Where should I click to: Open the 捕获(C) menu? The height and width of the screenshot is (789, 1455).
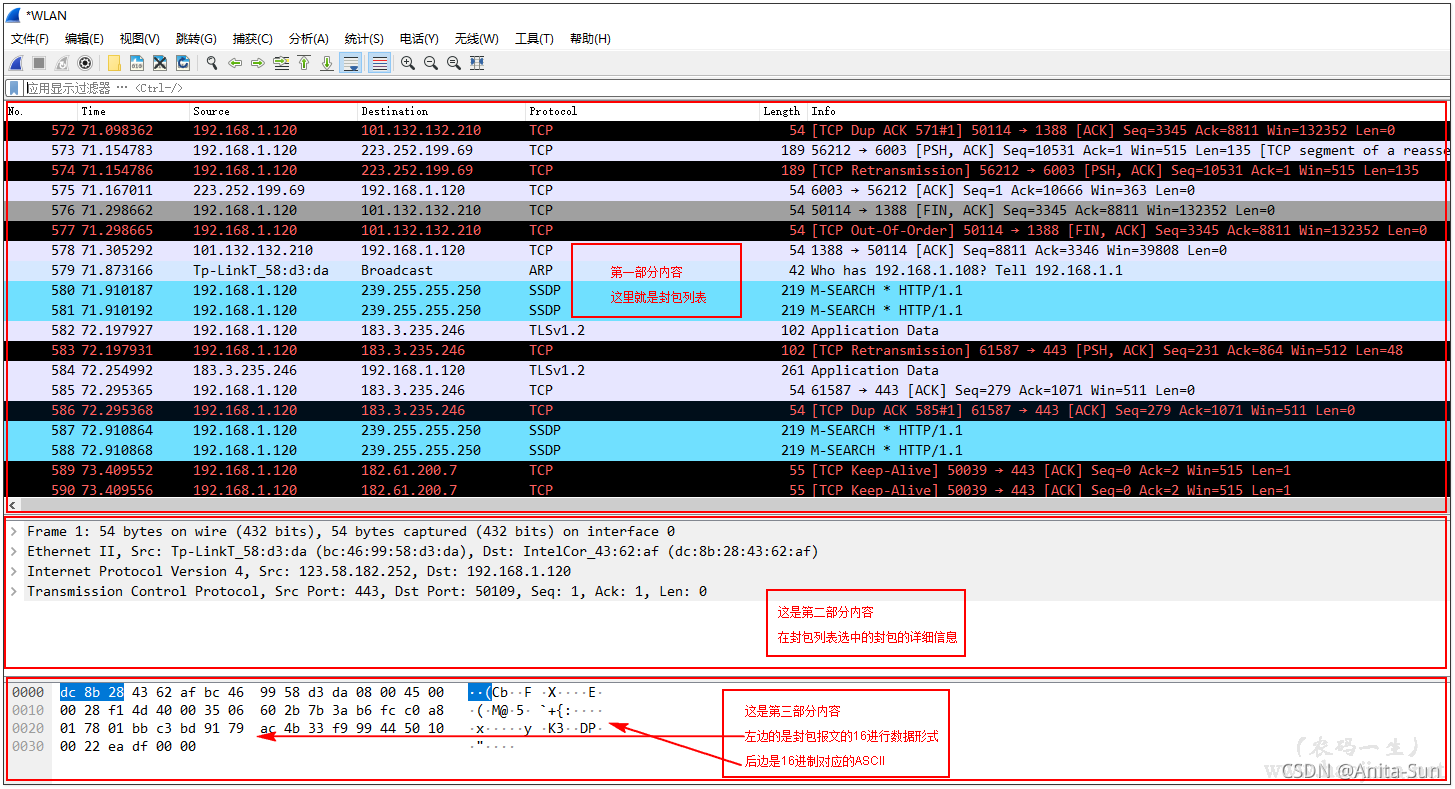(x=252, y=39)
